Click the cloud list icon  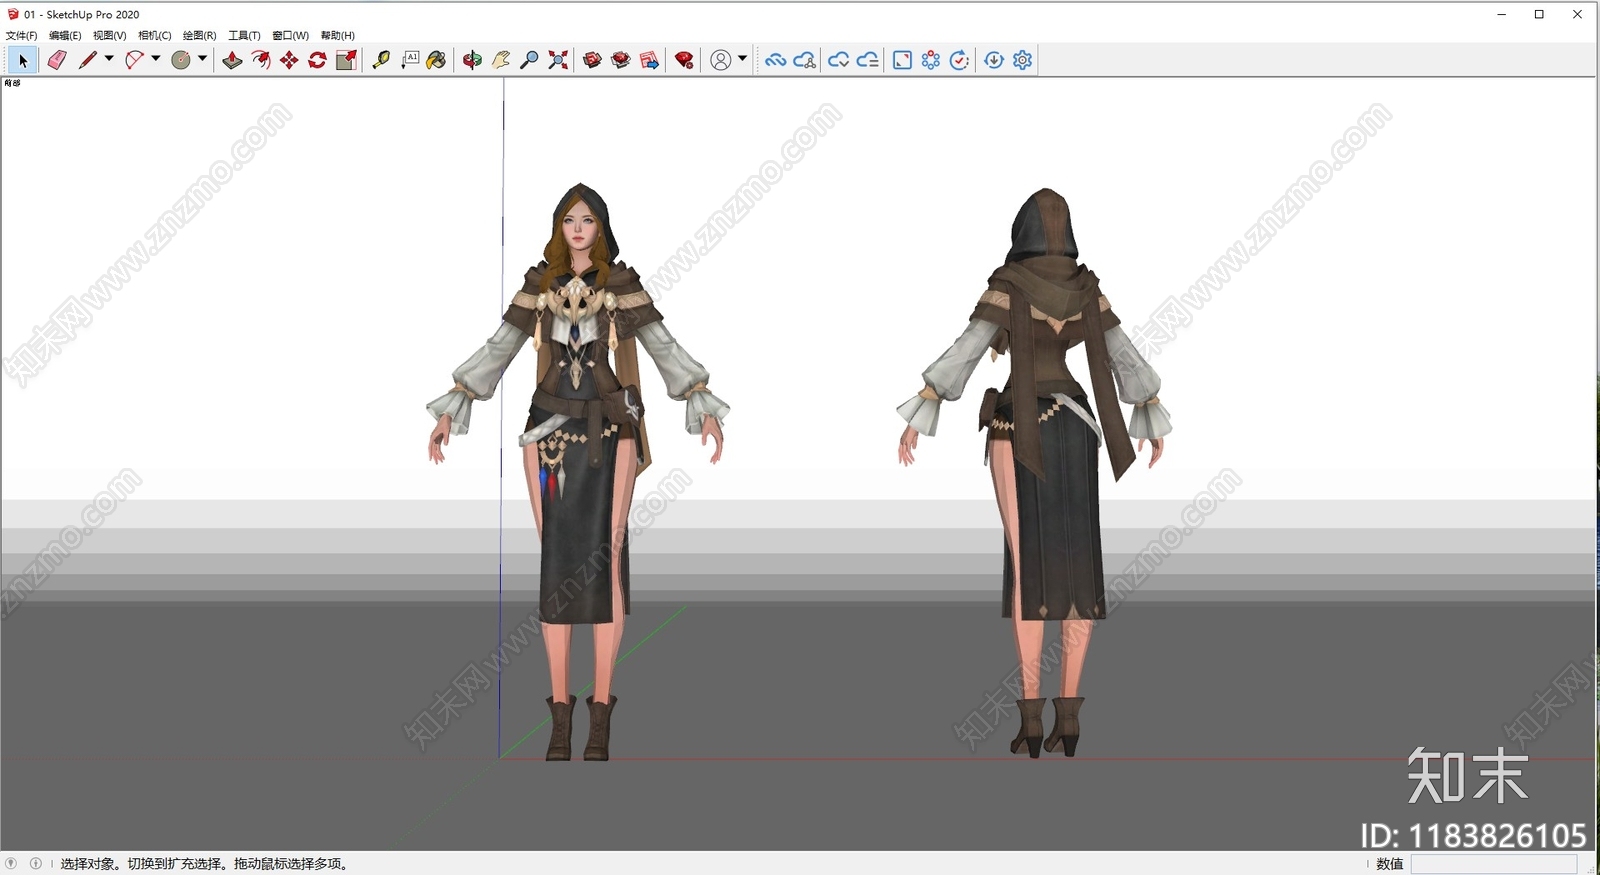(867, 60)
